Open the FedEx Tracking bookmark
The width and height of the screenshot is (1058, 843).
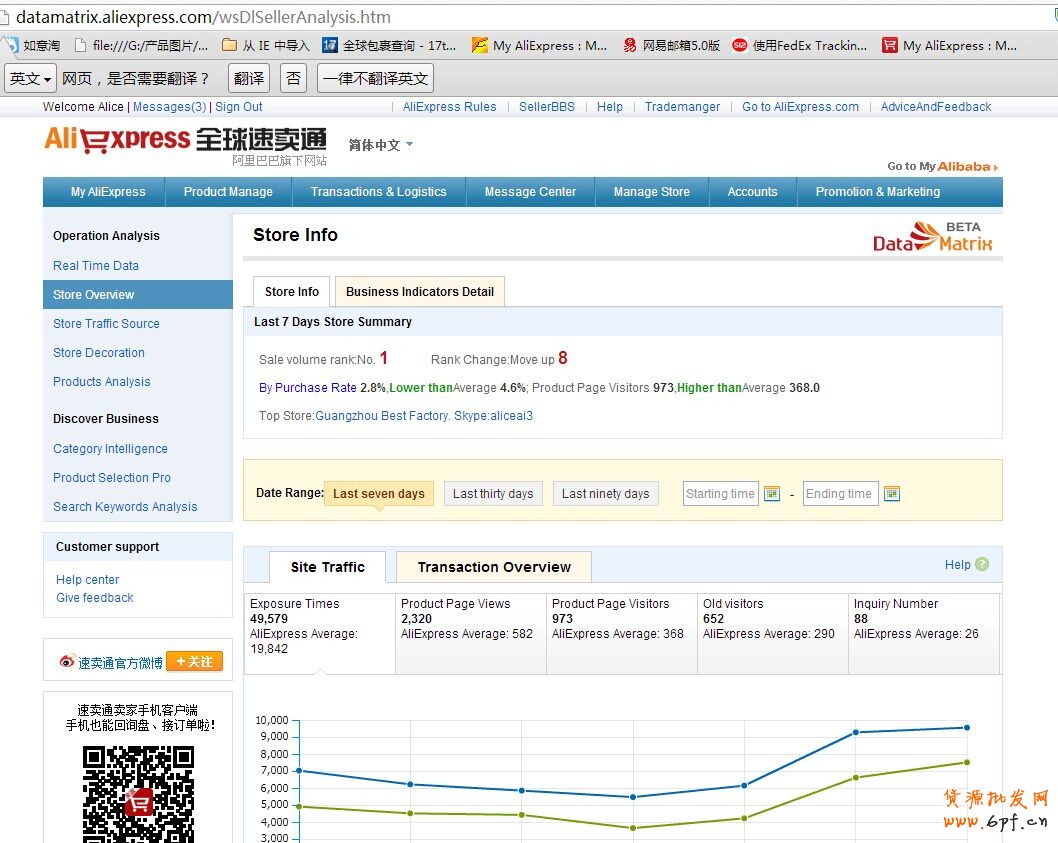799,45
